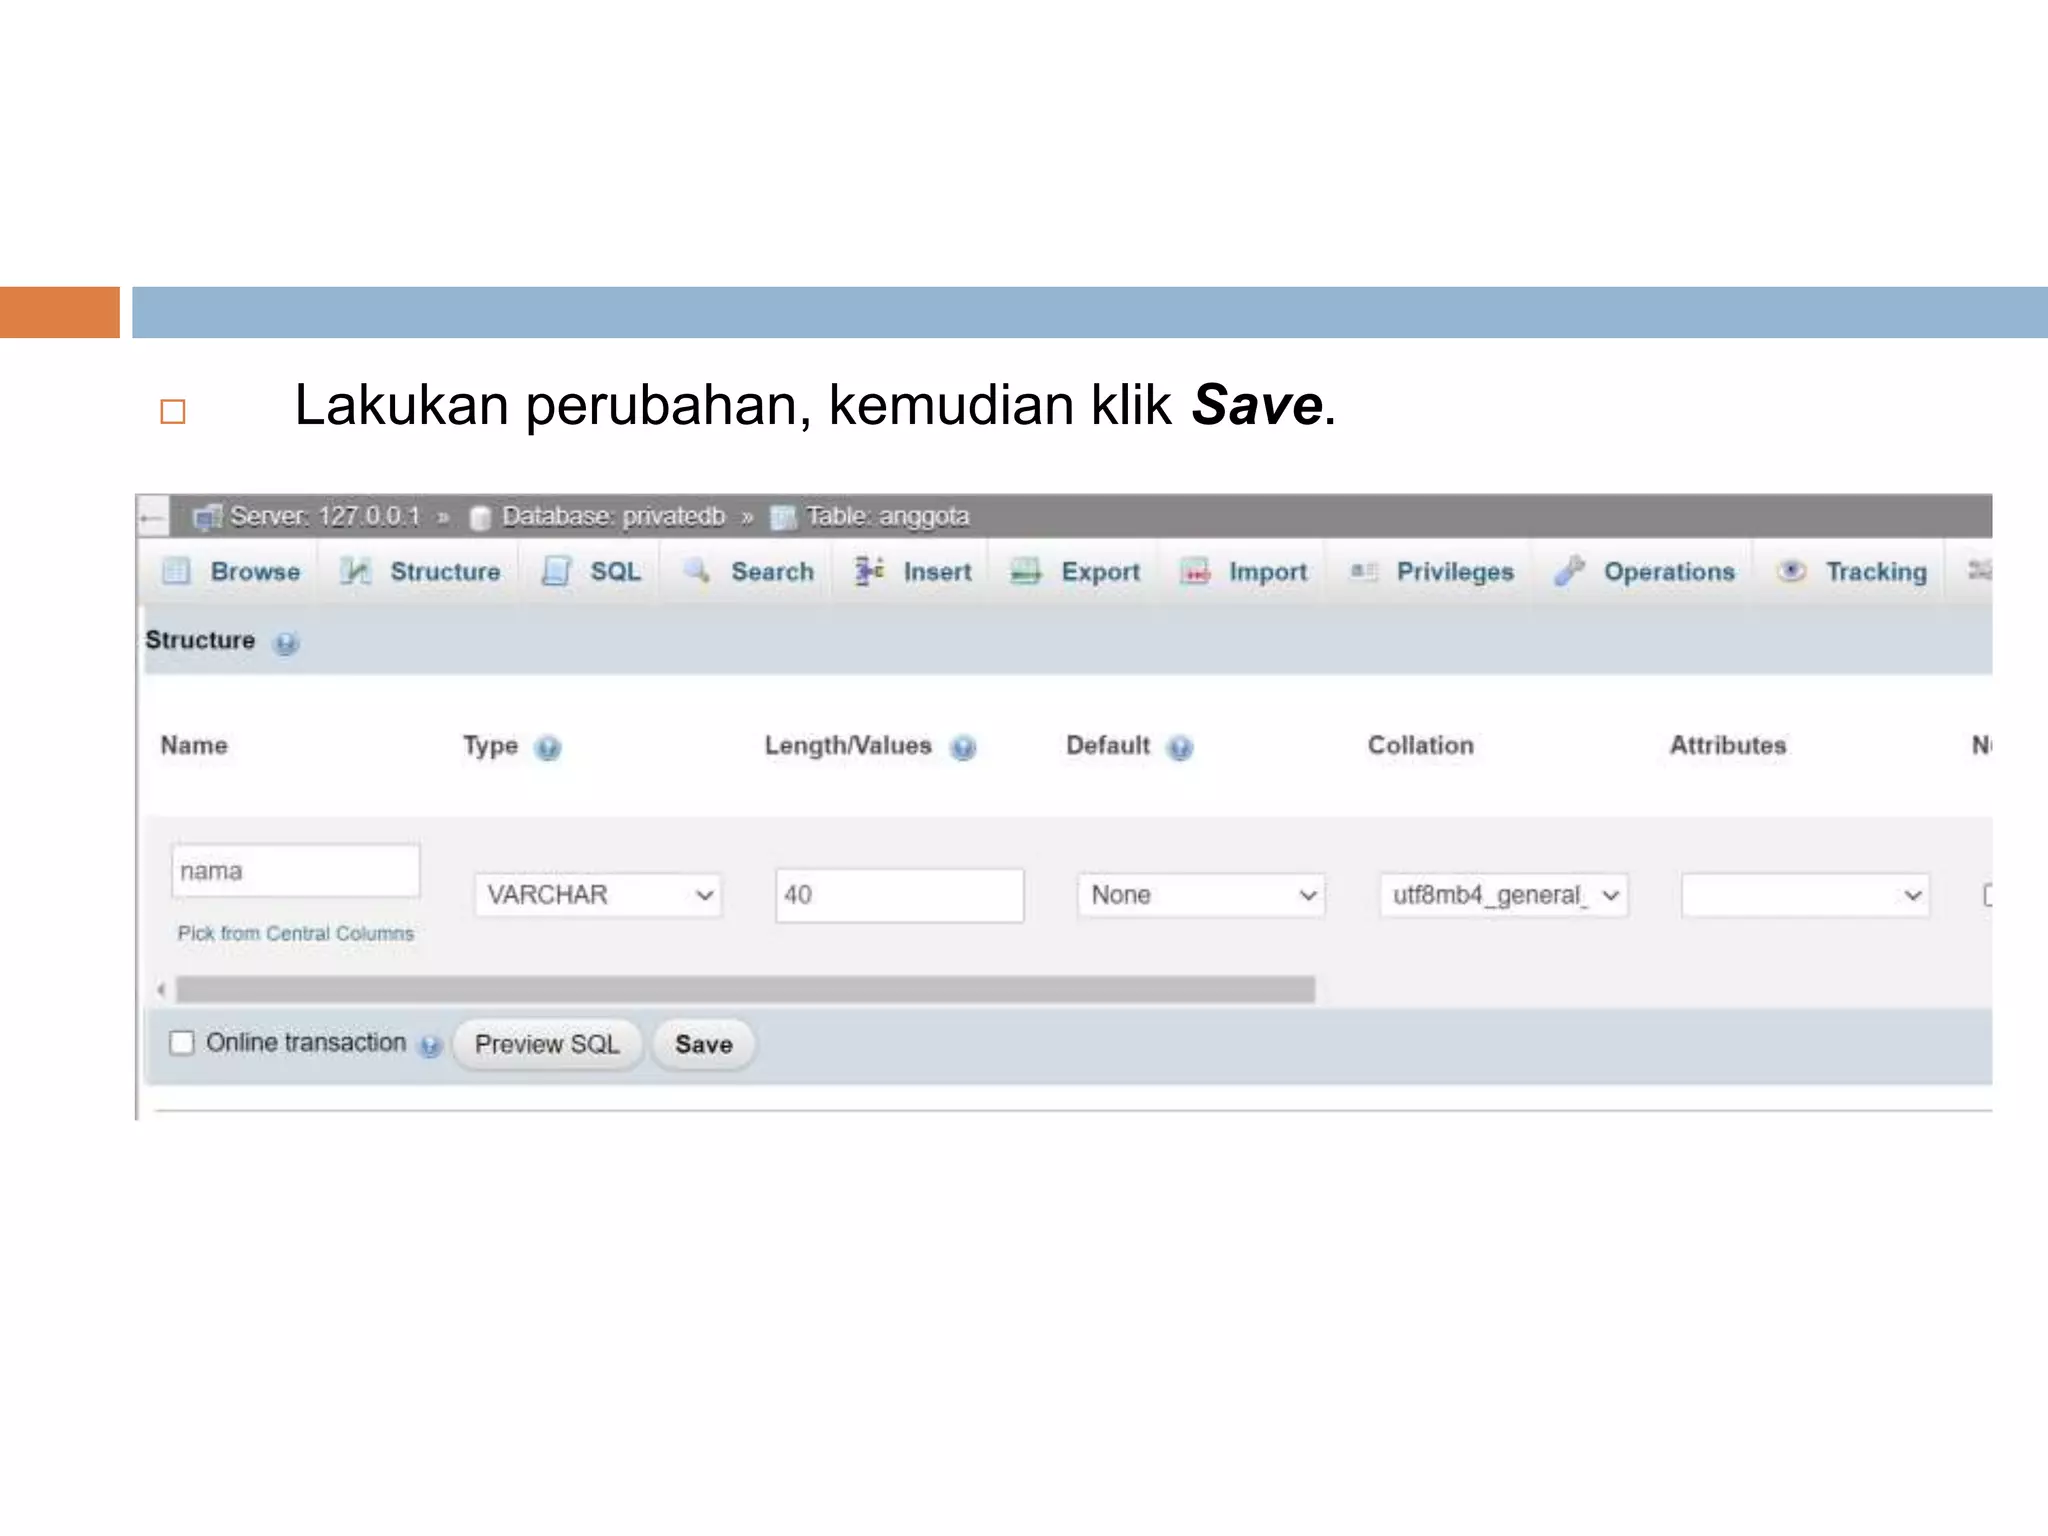Open the Default None dropdown

pyautogui.click(x=1201, y=895)
